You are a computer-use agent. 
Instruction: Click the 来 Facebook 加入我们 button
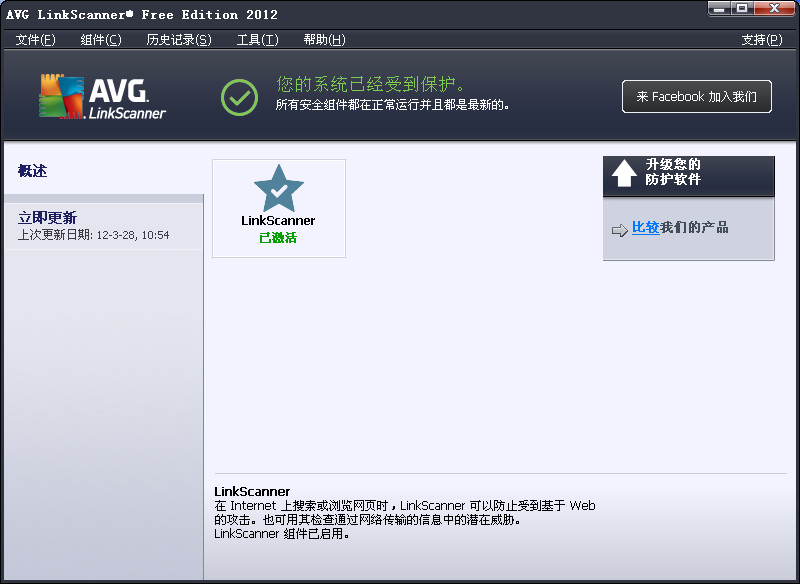click(696, 96)
